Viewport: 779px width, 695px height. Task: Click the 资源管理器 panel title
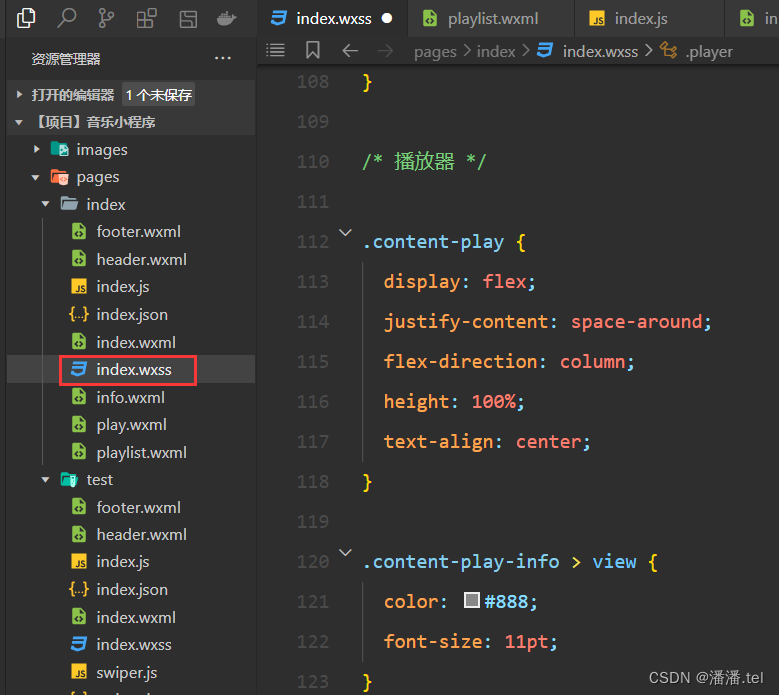pyautogui.click(x=66, y=59)
